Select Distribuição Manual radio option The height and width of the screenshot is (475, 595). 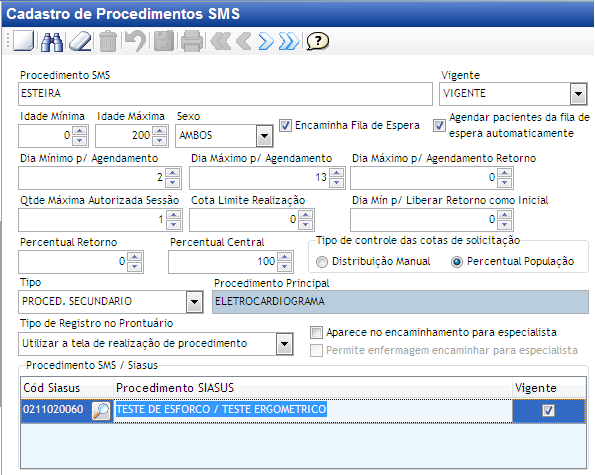pos(322,262)
